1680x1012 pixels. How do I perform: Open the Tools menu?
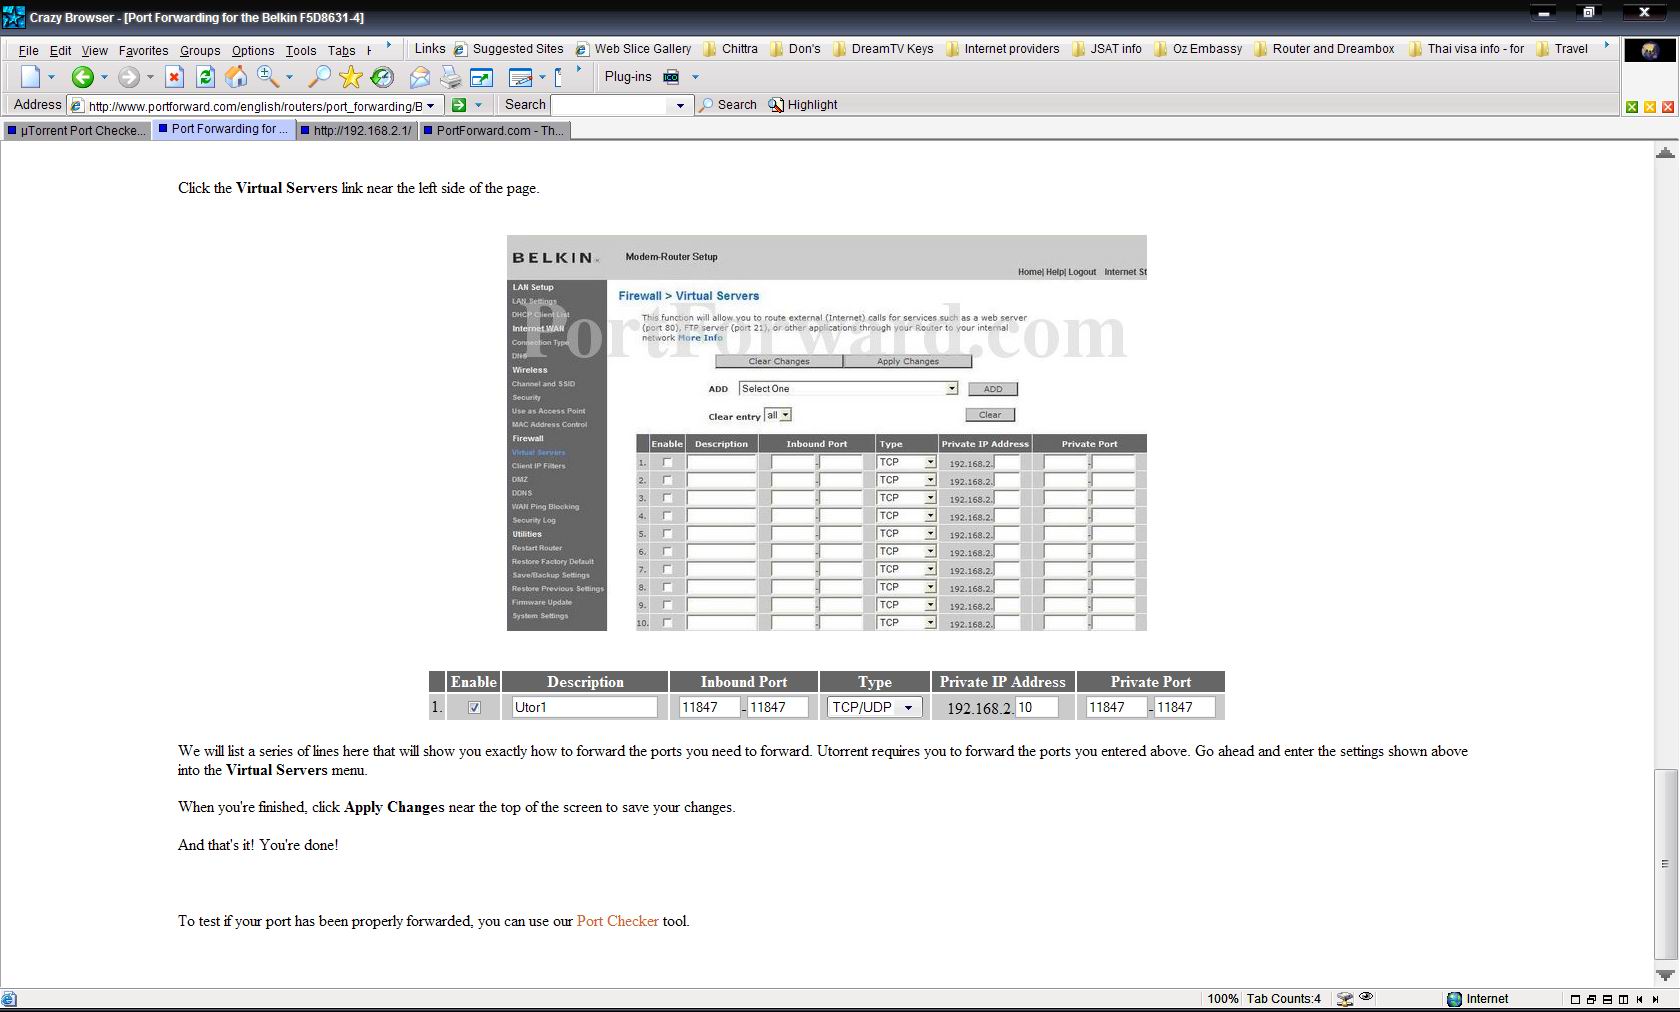tap(301, 50)
